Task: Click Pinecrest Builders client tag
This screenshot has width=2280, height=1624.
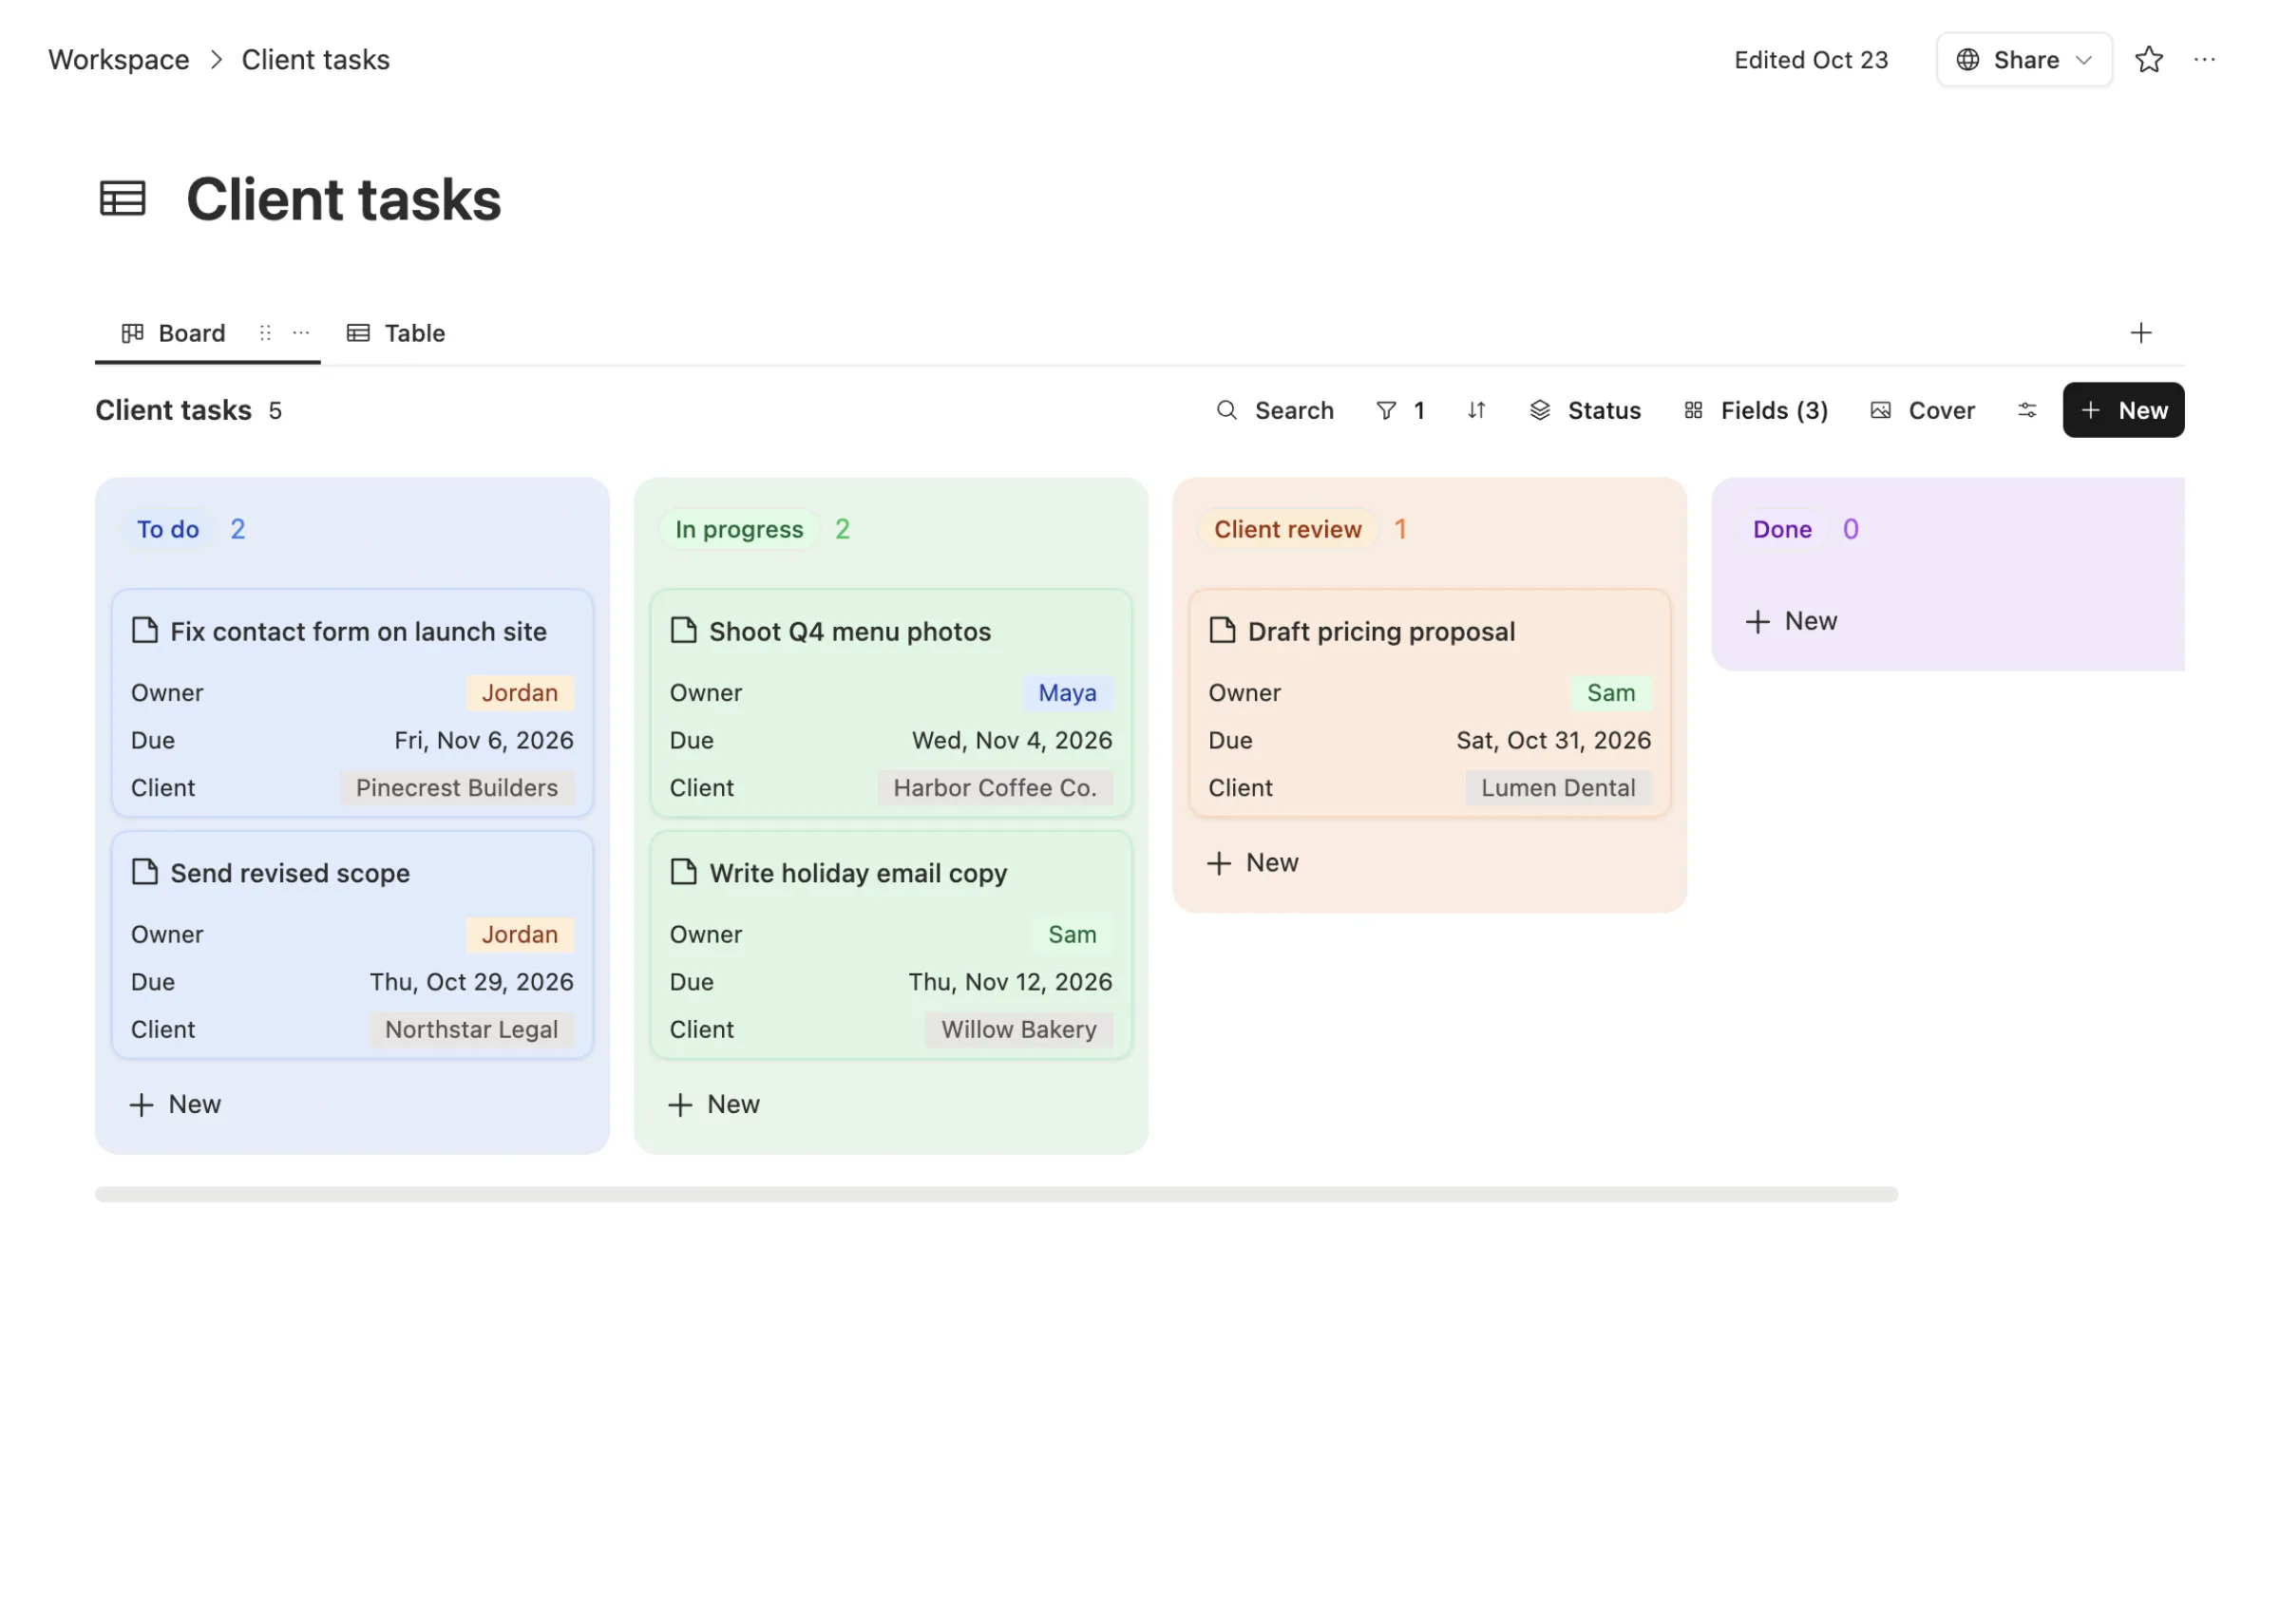Action: [457, 788]
